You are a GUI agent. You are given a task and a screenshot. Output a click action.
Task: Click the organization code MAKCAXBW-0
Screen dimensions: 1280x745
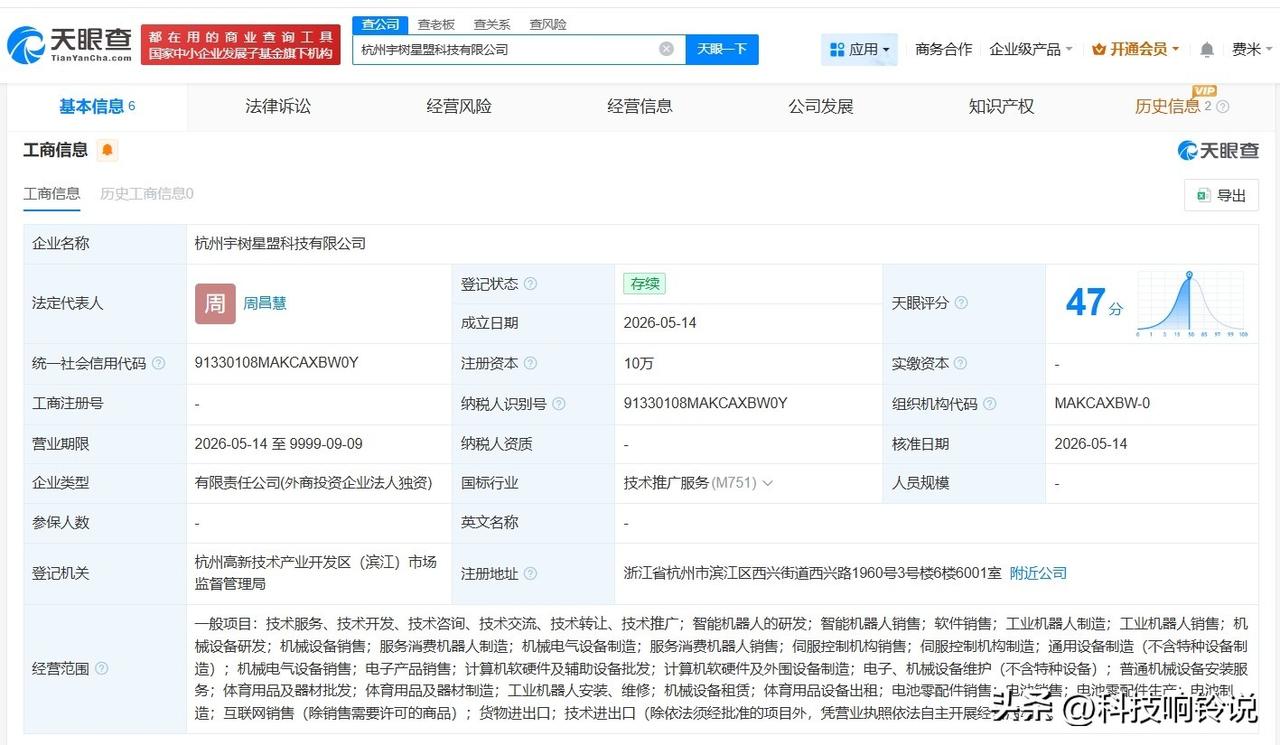pos(1102,404)
